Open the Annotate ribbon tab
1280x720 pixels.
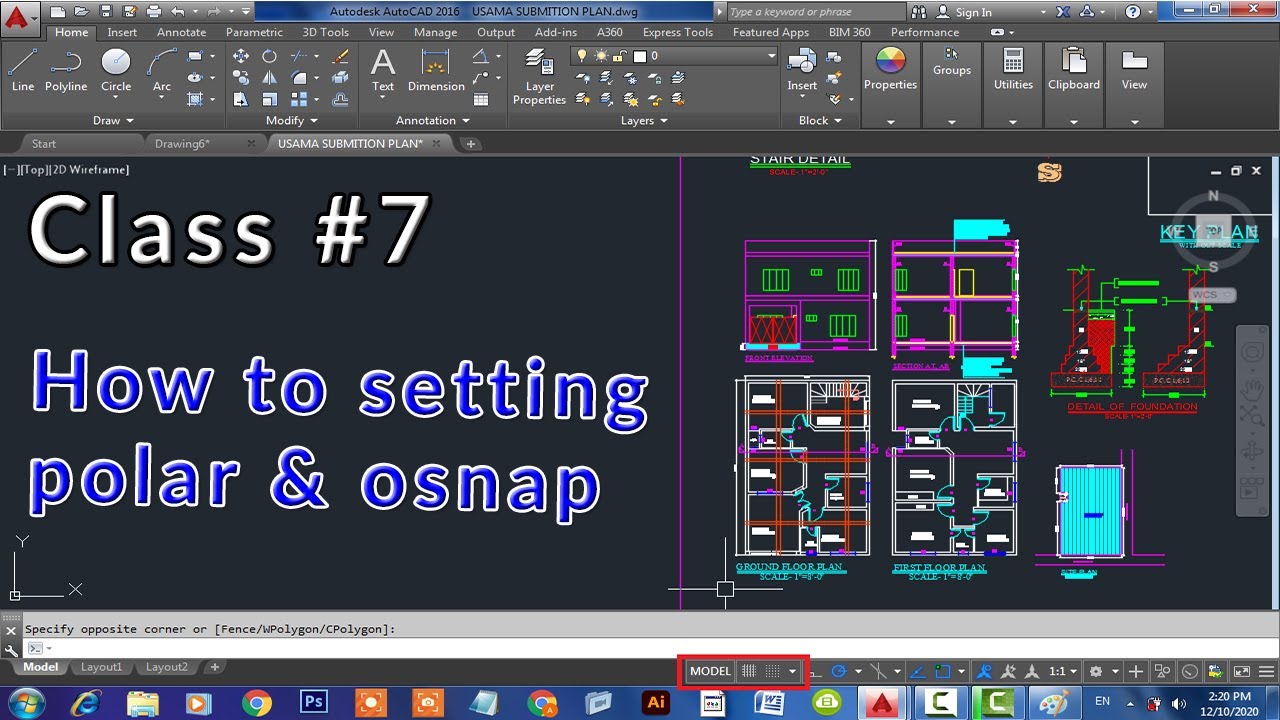click(181, 32)
